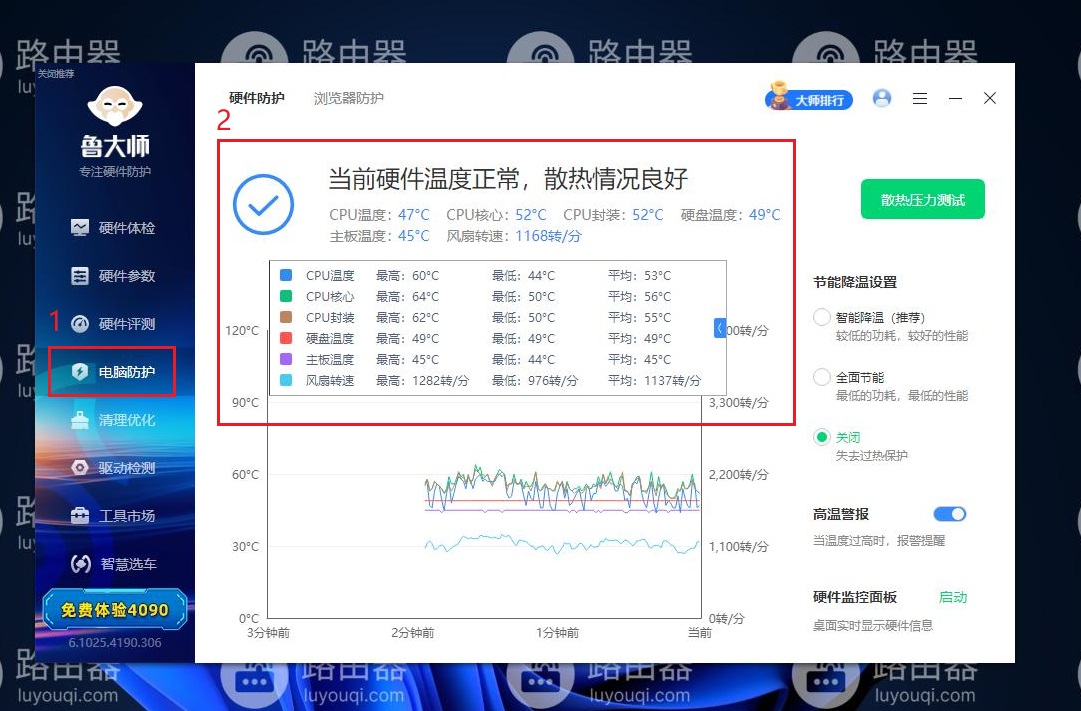
Task: Open 硬件评测 in the sidebar
Action: tap(113, 324)
